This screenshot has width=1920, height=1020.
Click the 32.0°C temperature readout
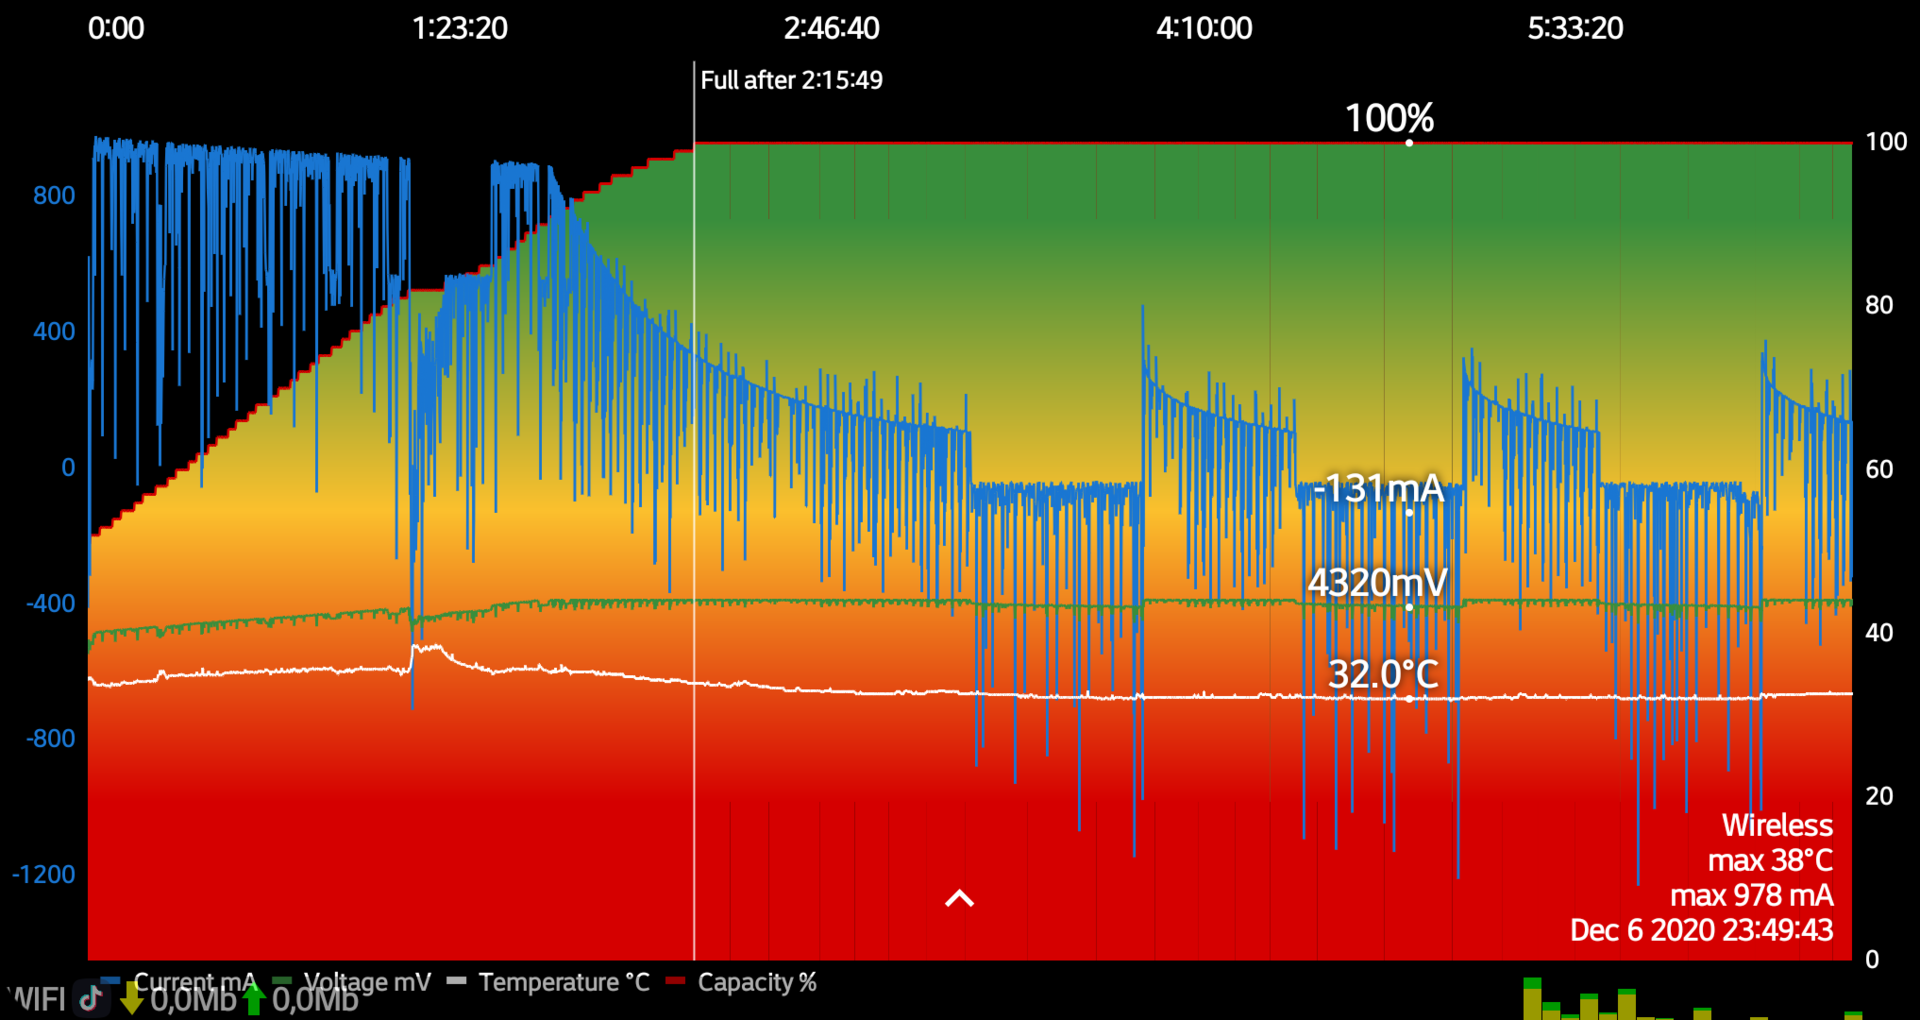1383,674
